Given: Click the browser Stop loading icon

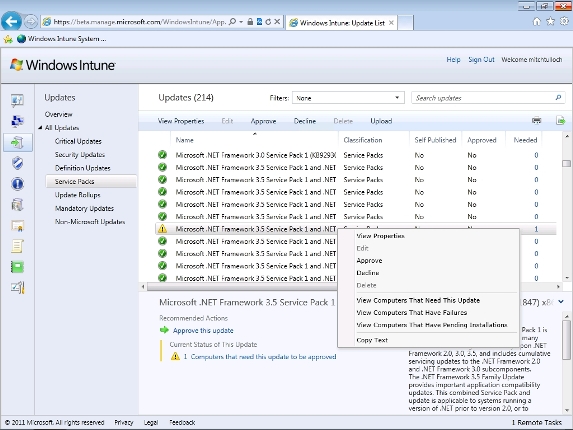Looking at the screenshot, I should click(x=277, y=22).
